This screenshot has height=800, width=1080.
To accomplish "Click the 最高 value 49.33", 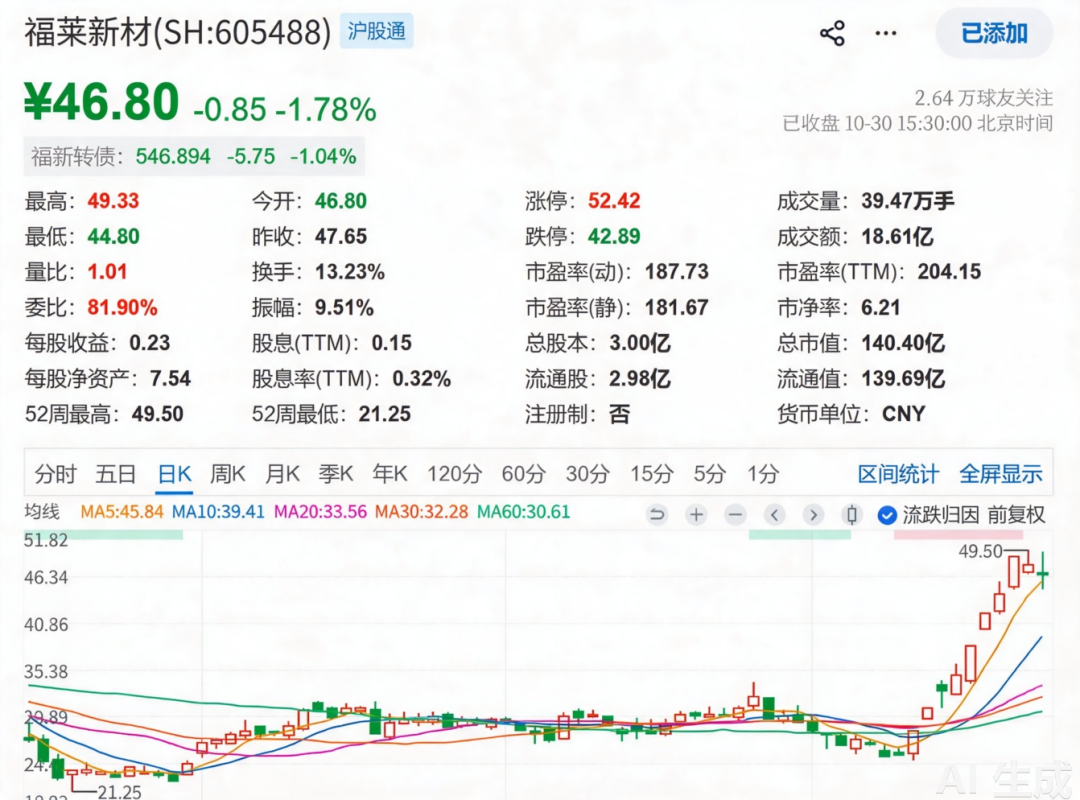I will click(113, 201).
